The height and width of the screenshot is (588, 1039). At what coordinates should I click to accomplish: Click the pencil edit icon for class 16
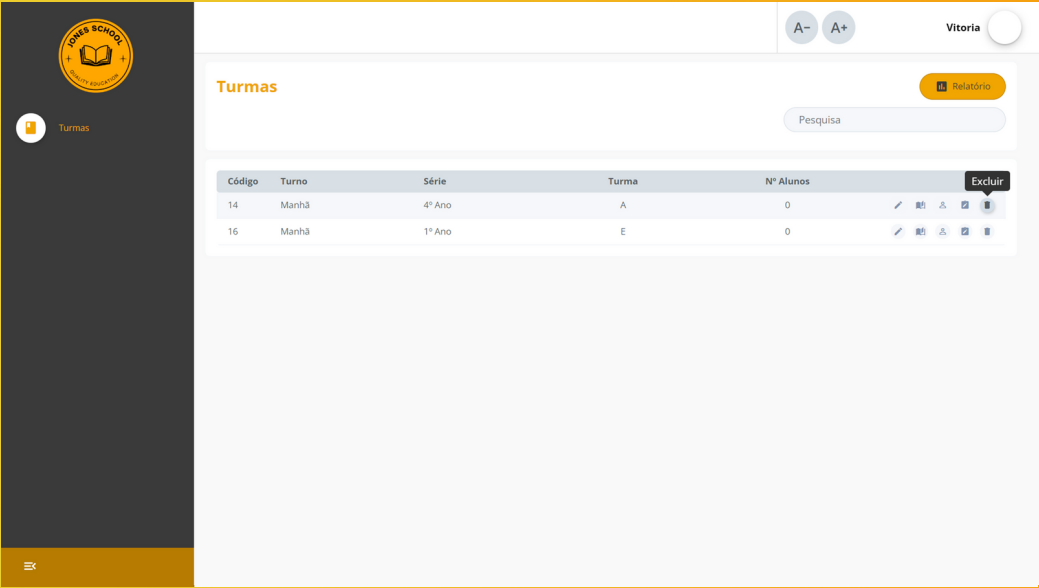click(898, 231)
